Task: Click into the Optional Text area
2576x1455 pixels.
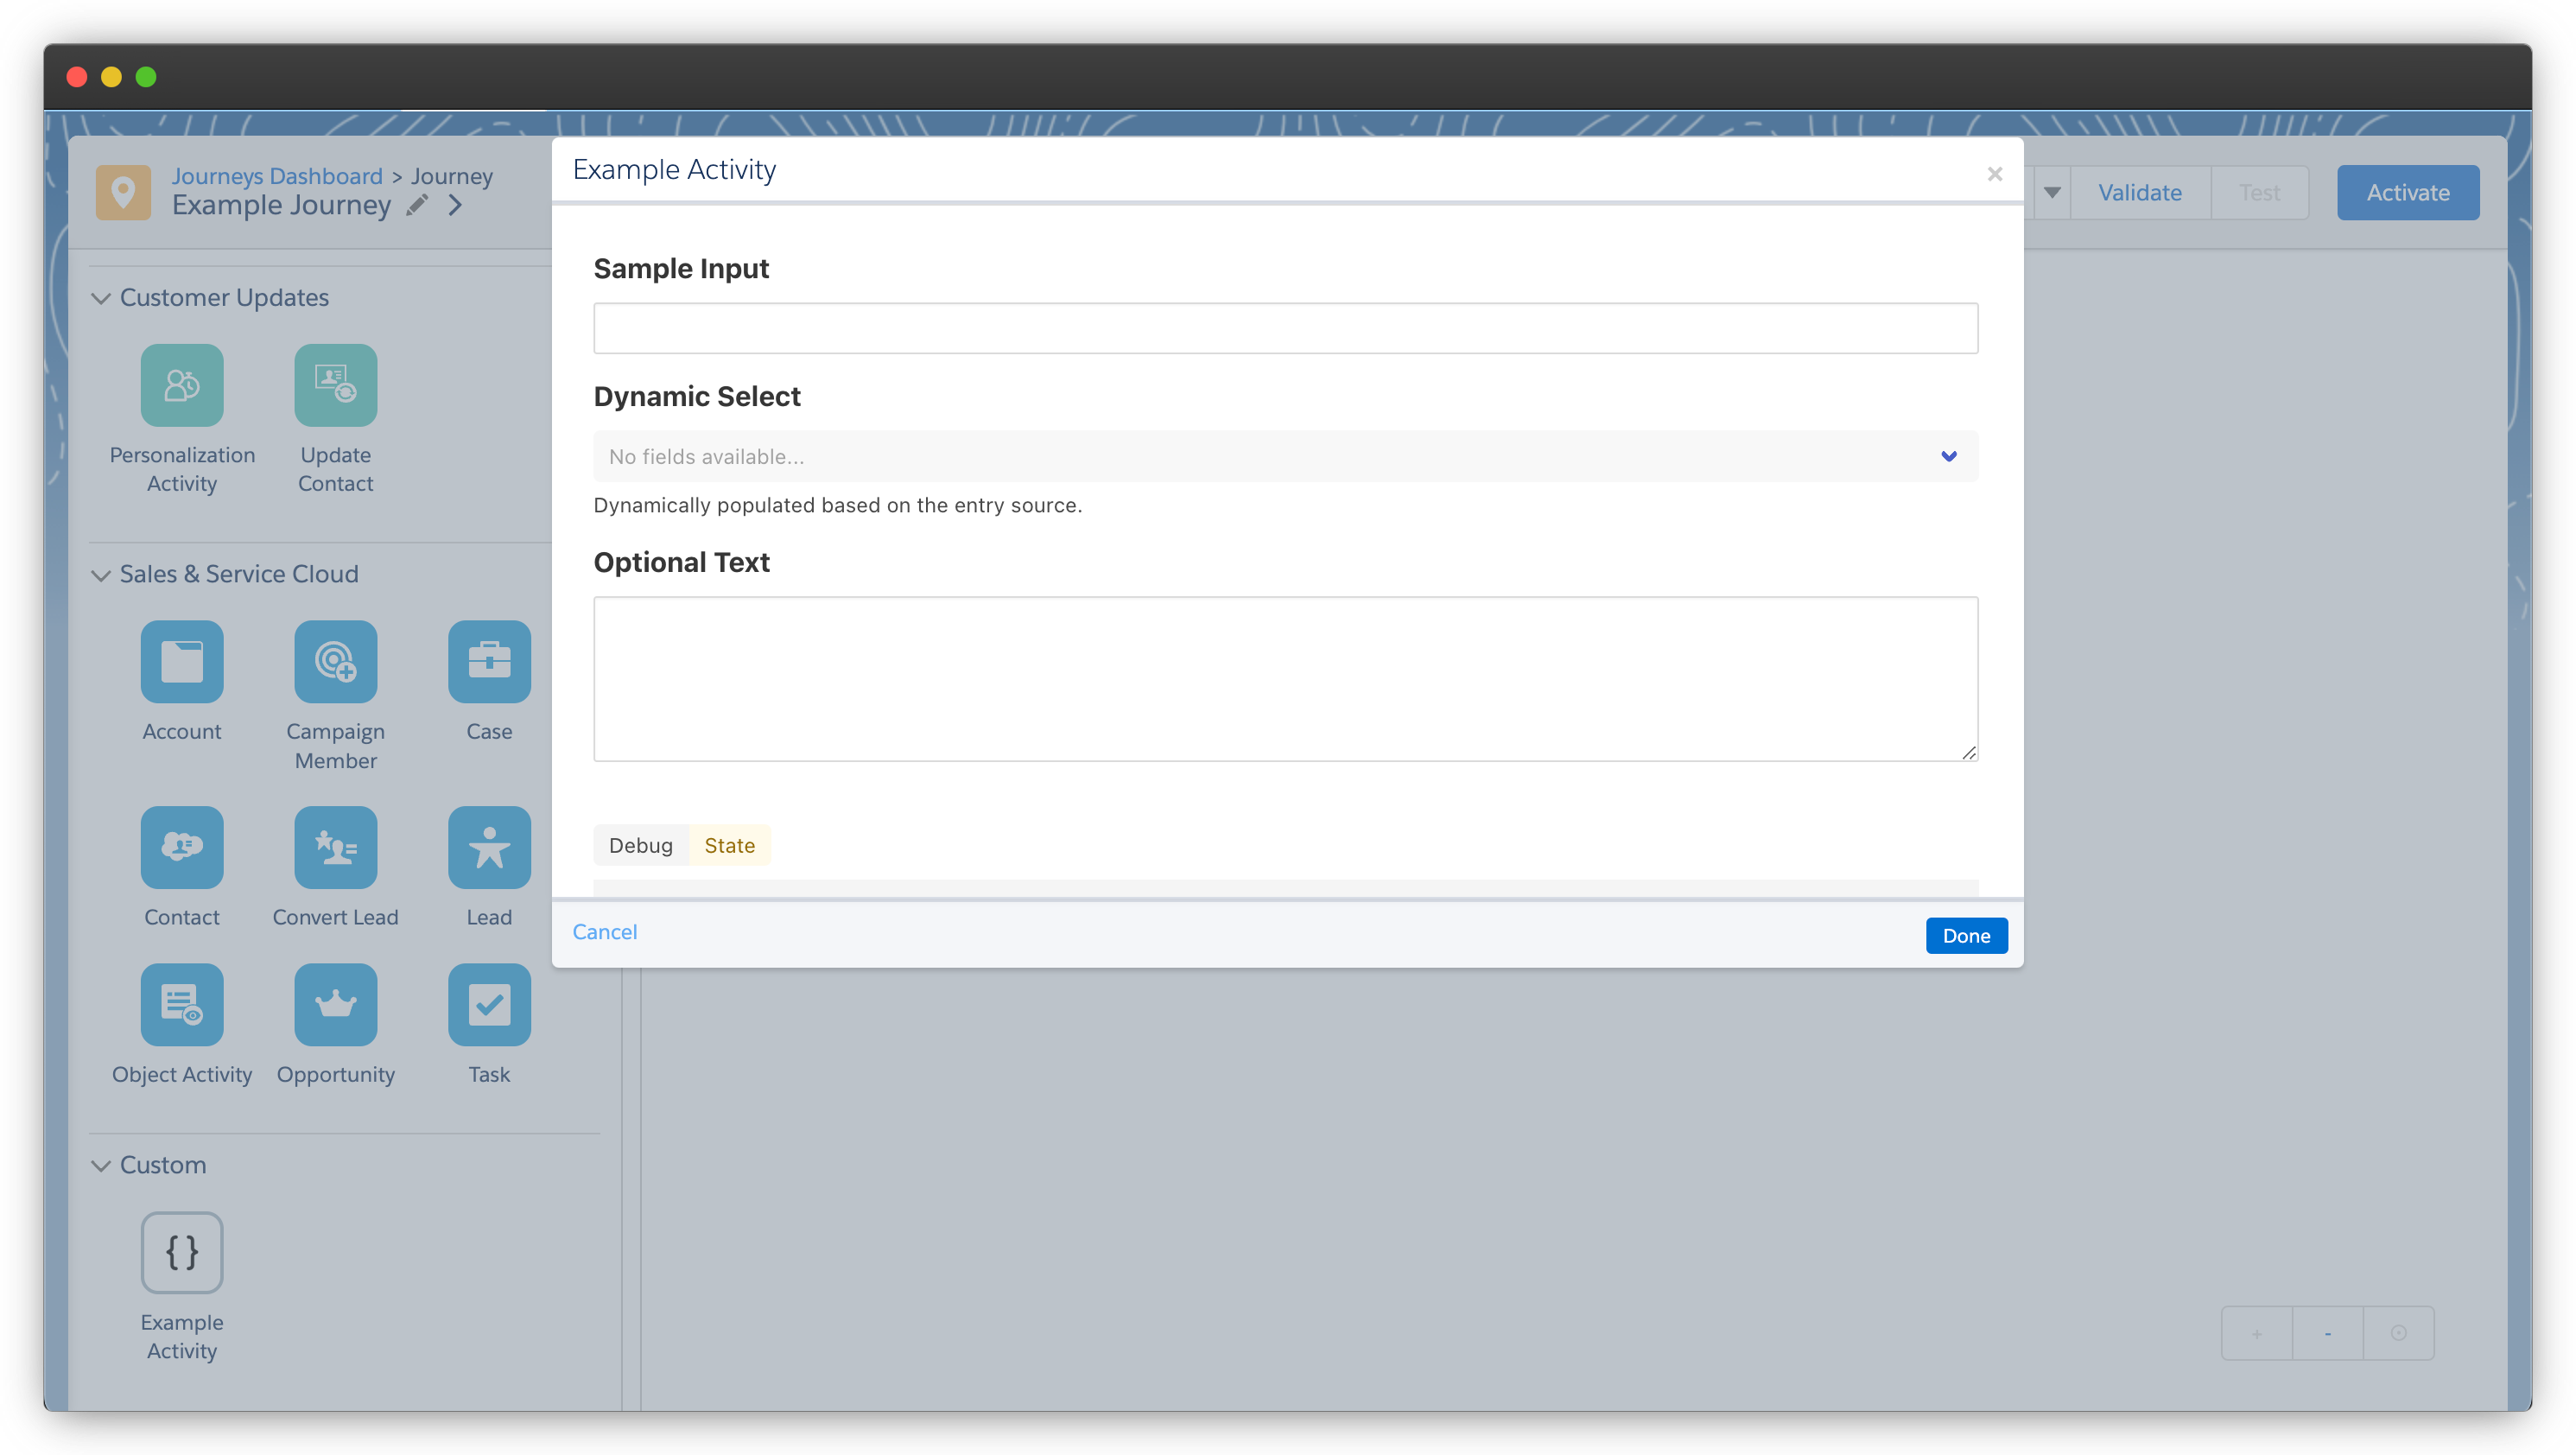Action: [1285, 679]
